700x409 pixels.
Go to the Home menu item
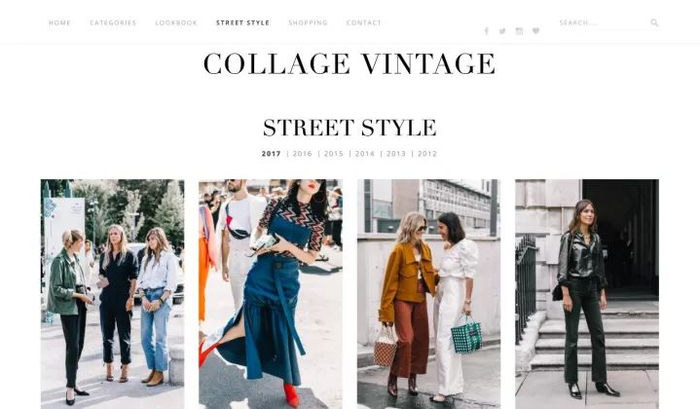pyautogui.click(x=59, y=23)
